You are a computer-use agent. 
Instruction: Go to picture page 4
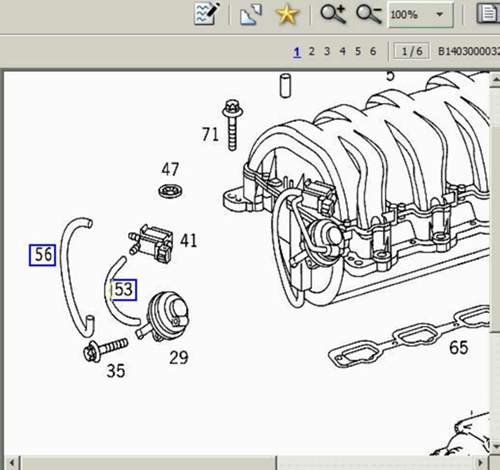click(342, 51)
